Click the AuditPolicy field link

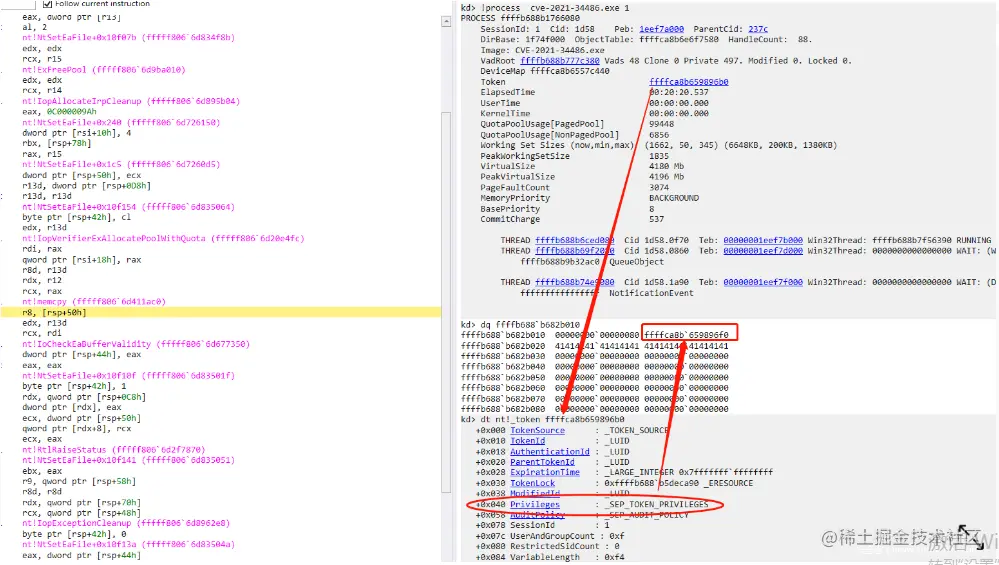(537, 515)
